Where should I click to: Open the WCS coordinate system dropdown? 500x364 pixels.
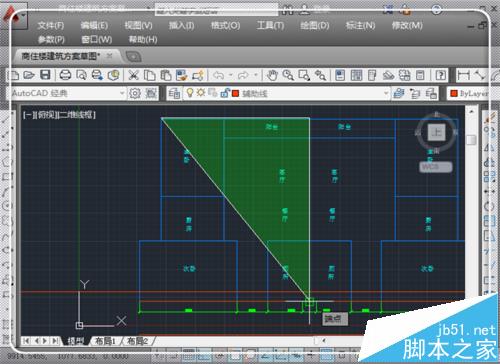pos(436,167)
